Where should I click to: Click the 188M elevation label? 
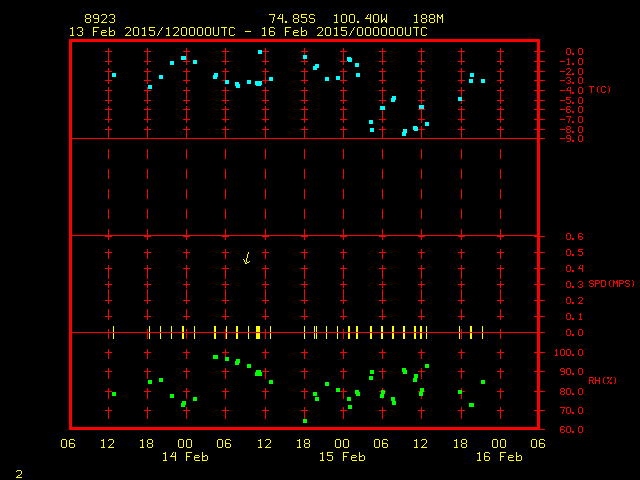coord(426,19)
